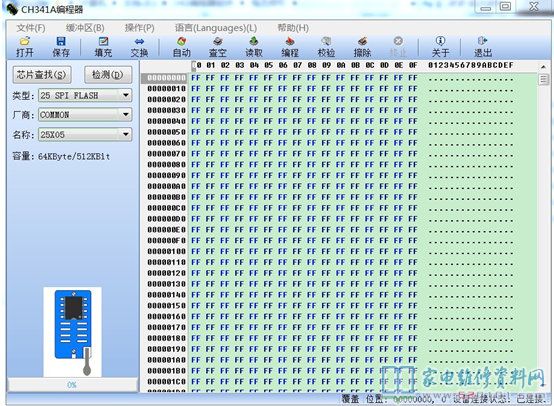Expand the 名称 dropdown showing 25X05
The height and width of the screenshot is (406, 554).
85,134
